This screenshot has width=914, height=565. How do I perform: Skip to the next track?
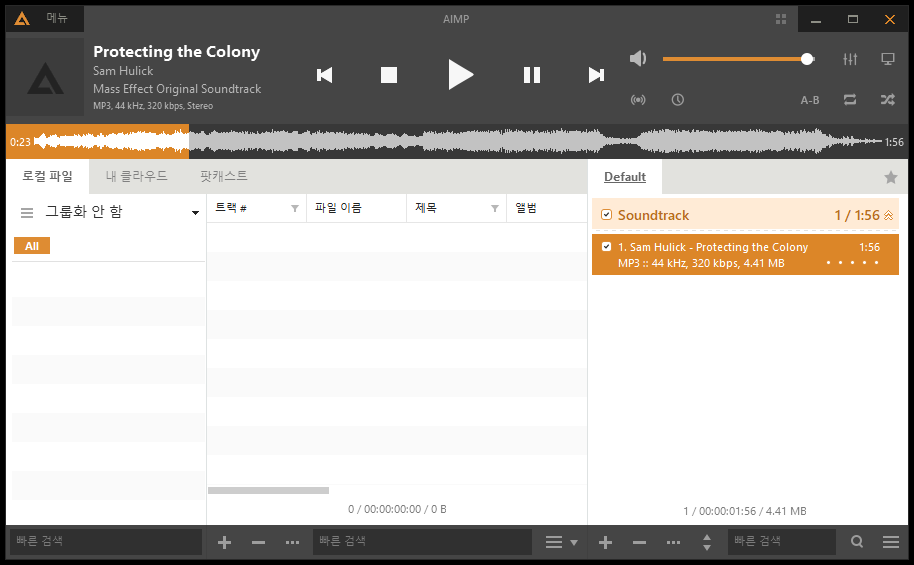(596, 75)
